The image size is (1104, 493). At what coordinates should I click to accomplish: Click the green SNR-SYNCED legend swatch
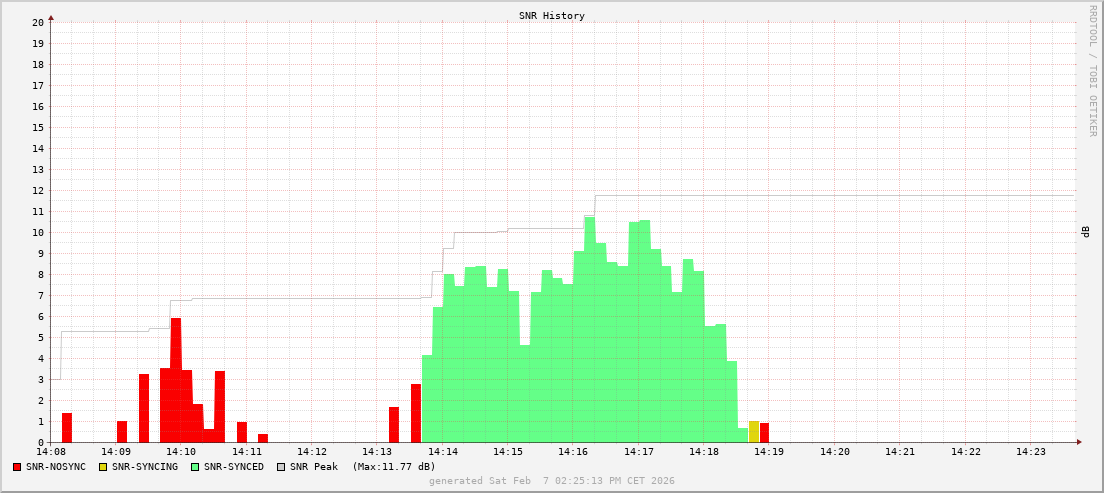[195, 467]
